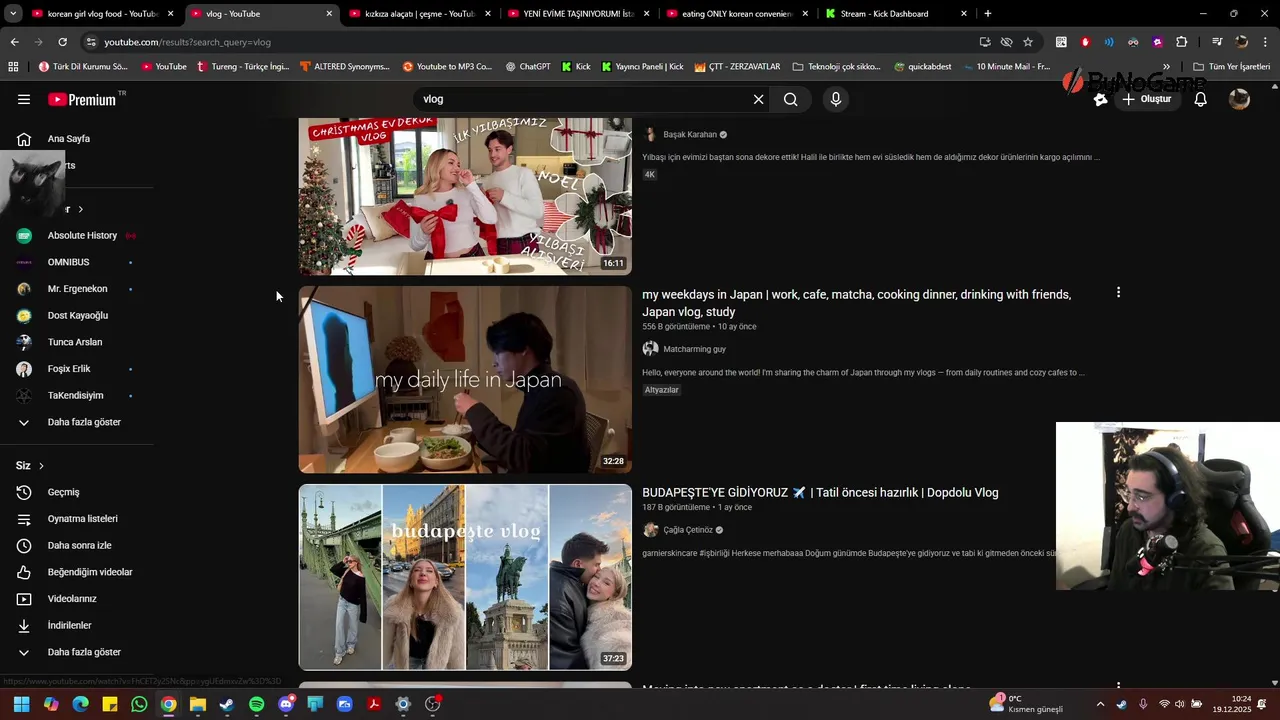Viewport: 1280px width, 720px height.
Task: Start voice search with the microphone
Action: [836, 99]
